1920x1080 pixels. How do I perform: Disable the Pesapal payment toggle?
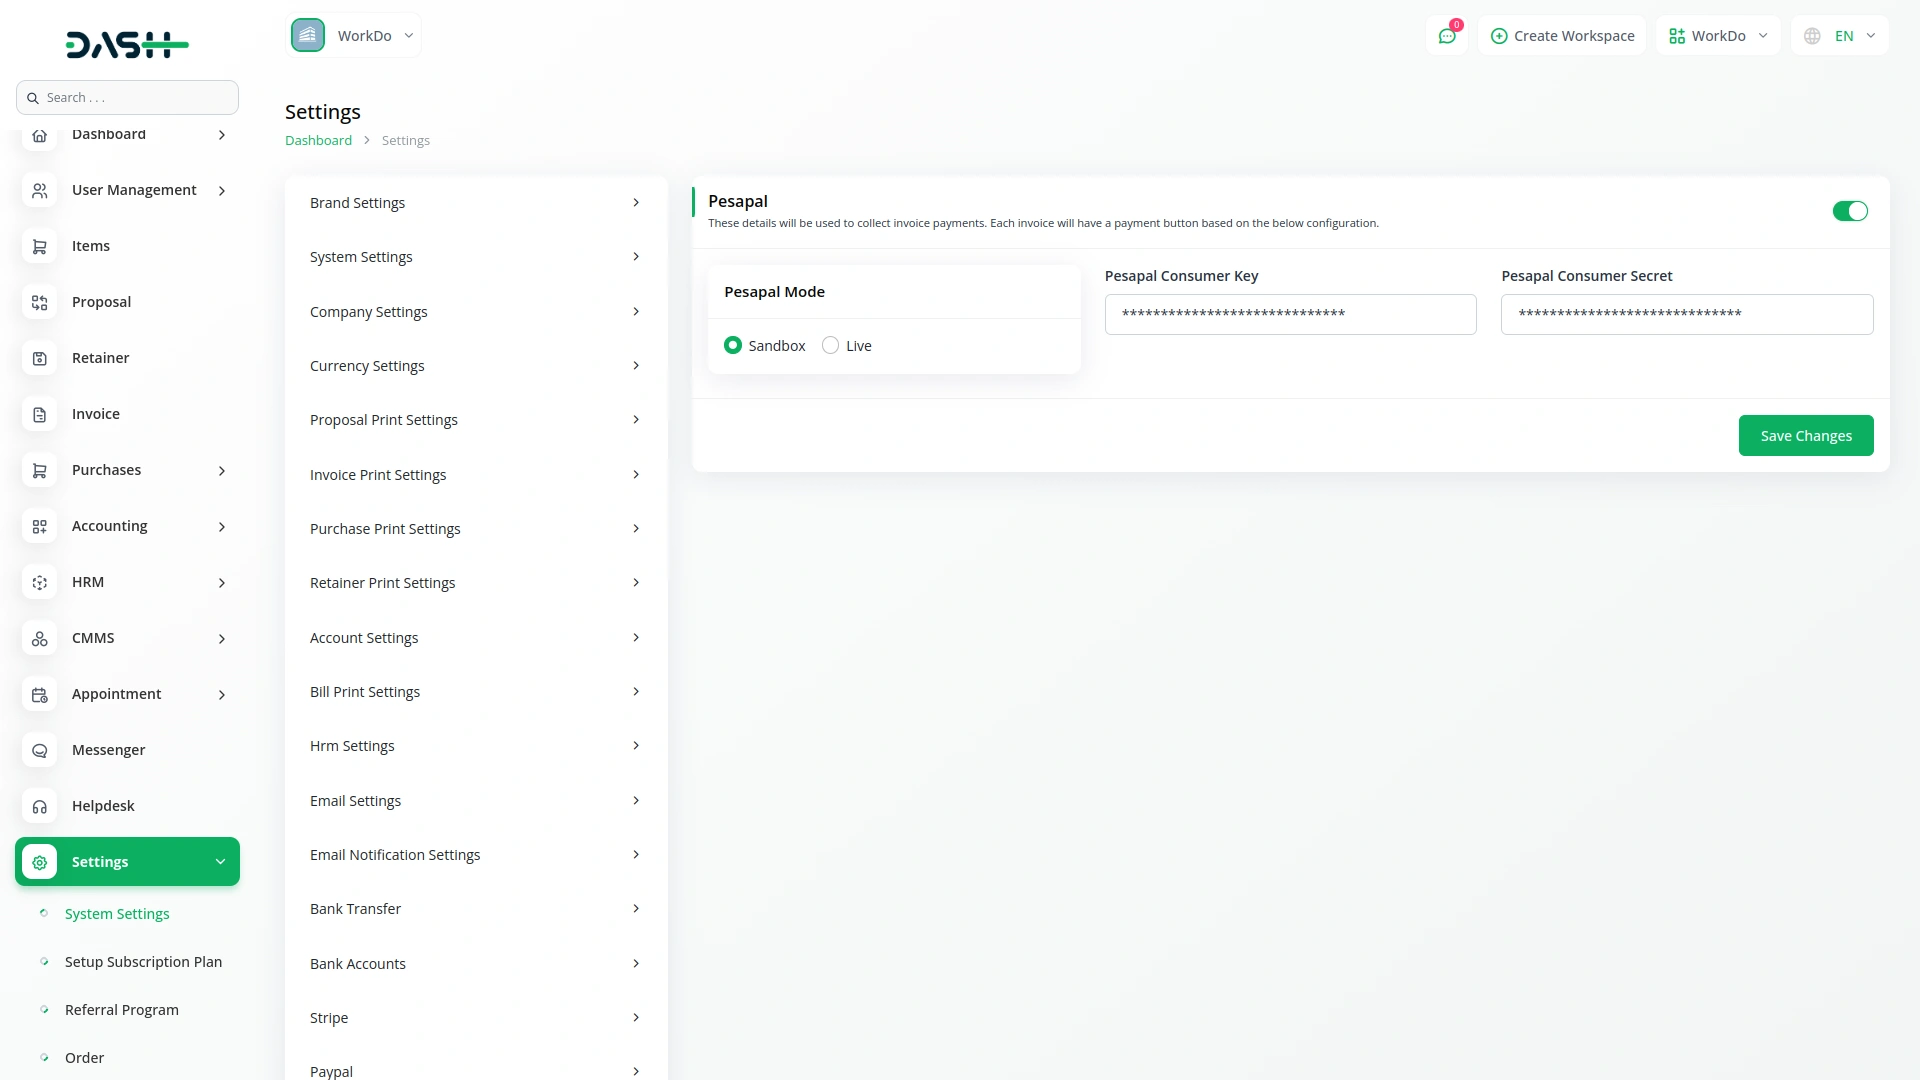(x=1849, y=211)
